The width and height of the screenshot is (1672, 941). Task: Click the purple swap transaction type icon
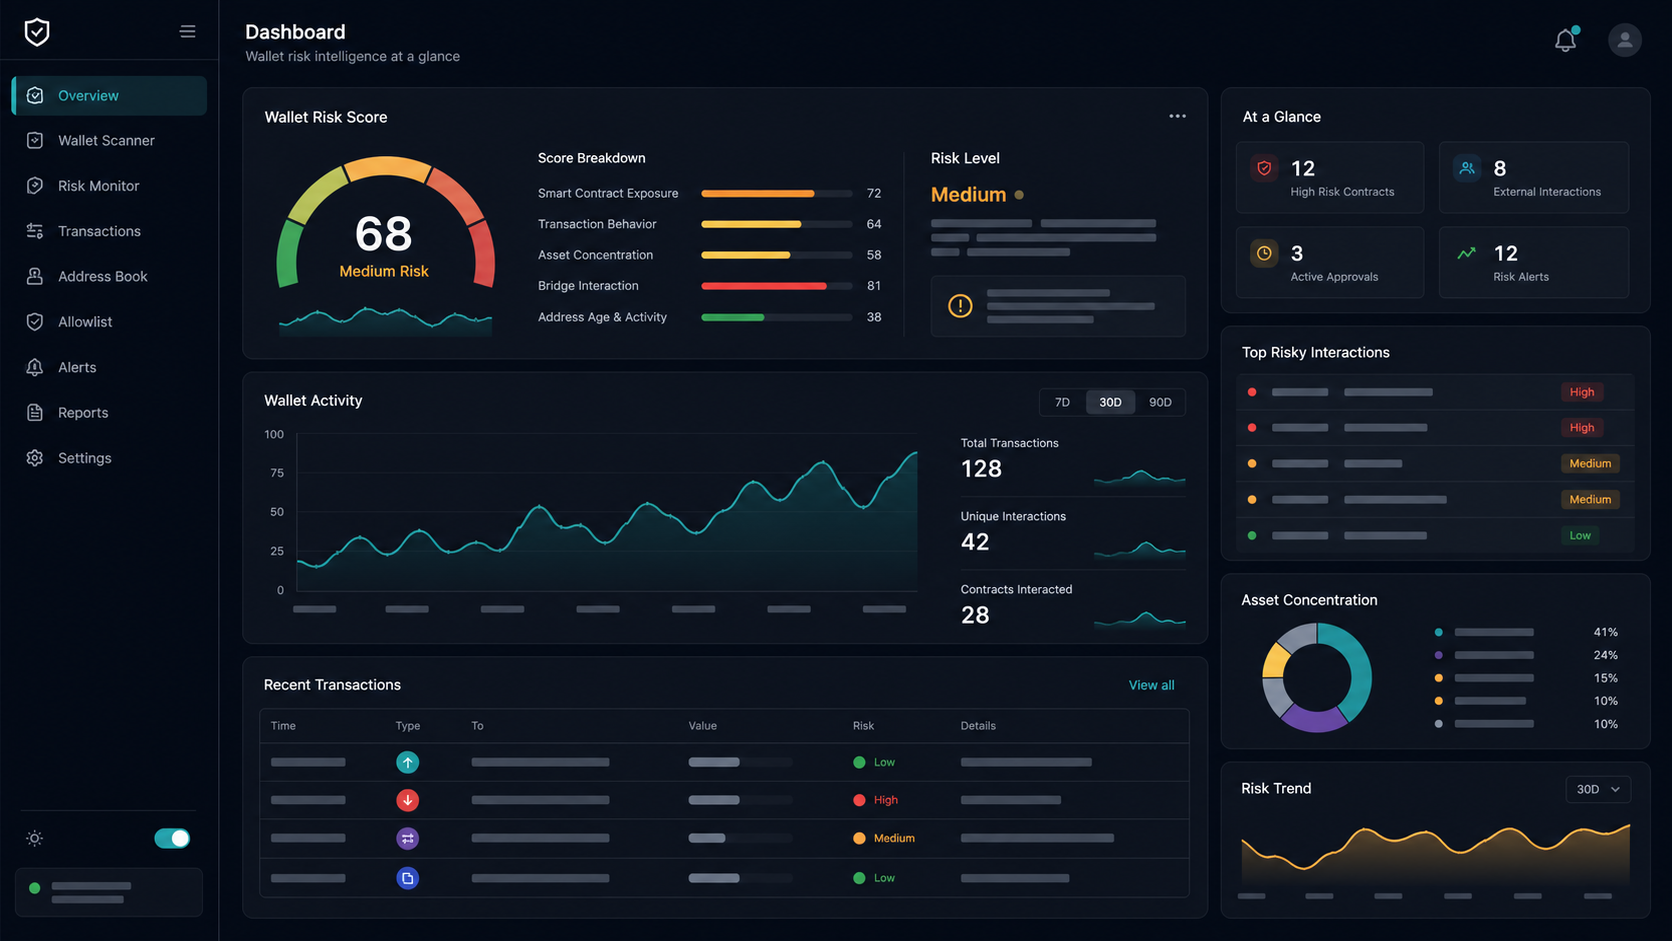point(407,838)
